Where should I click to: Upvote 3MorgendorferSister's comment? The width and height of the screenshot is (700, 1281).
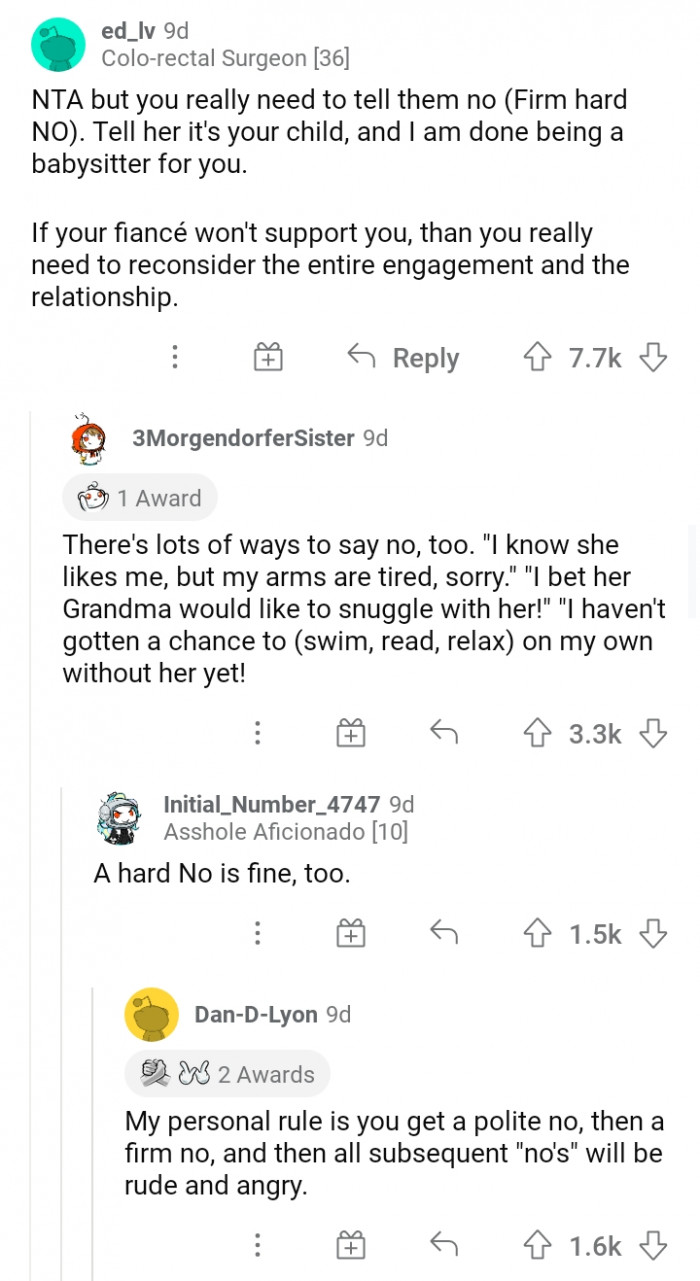[538, 733]
